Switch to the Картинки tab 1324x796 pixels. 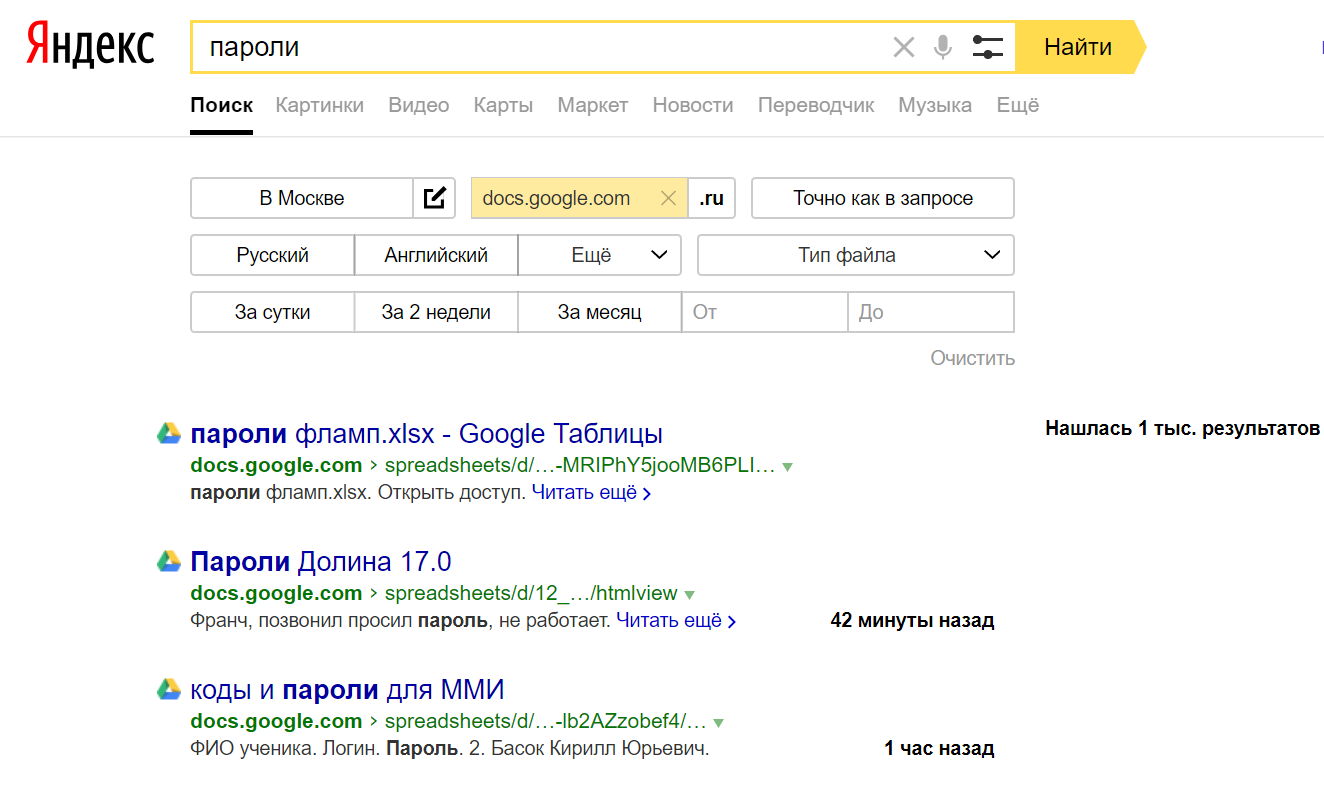[320, 105]
